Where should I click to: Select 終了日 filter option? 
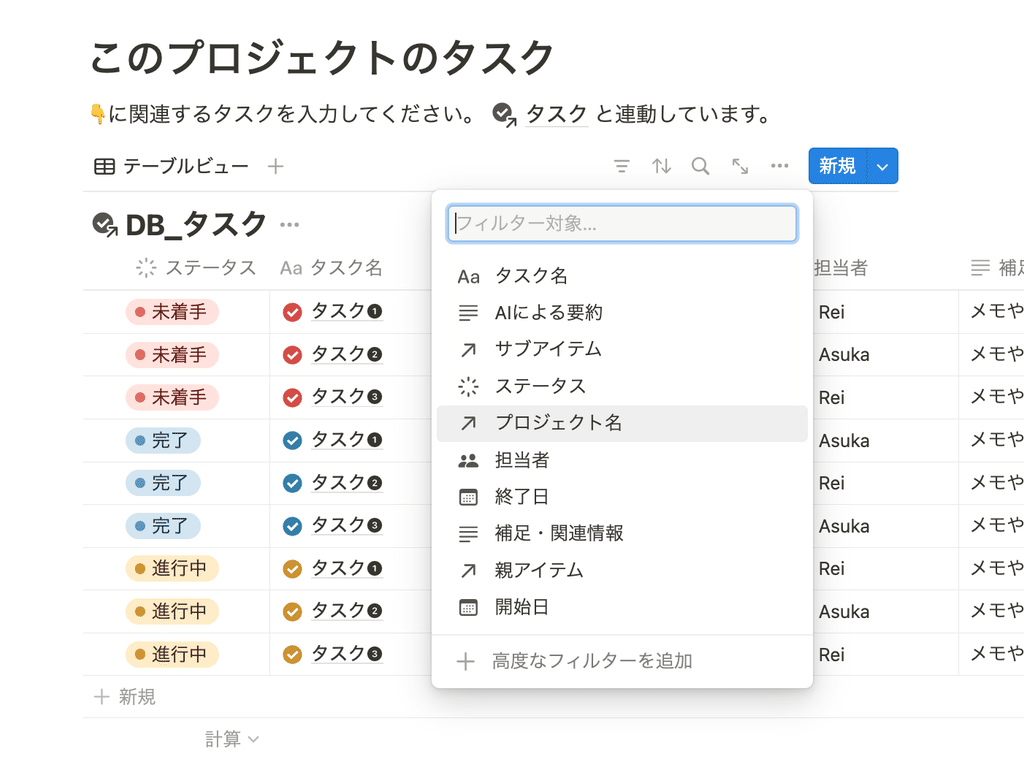point(622,497)
